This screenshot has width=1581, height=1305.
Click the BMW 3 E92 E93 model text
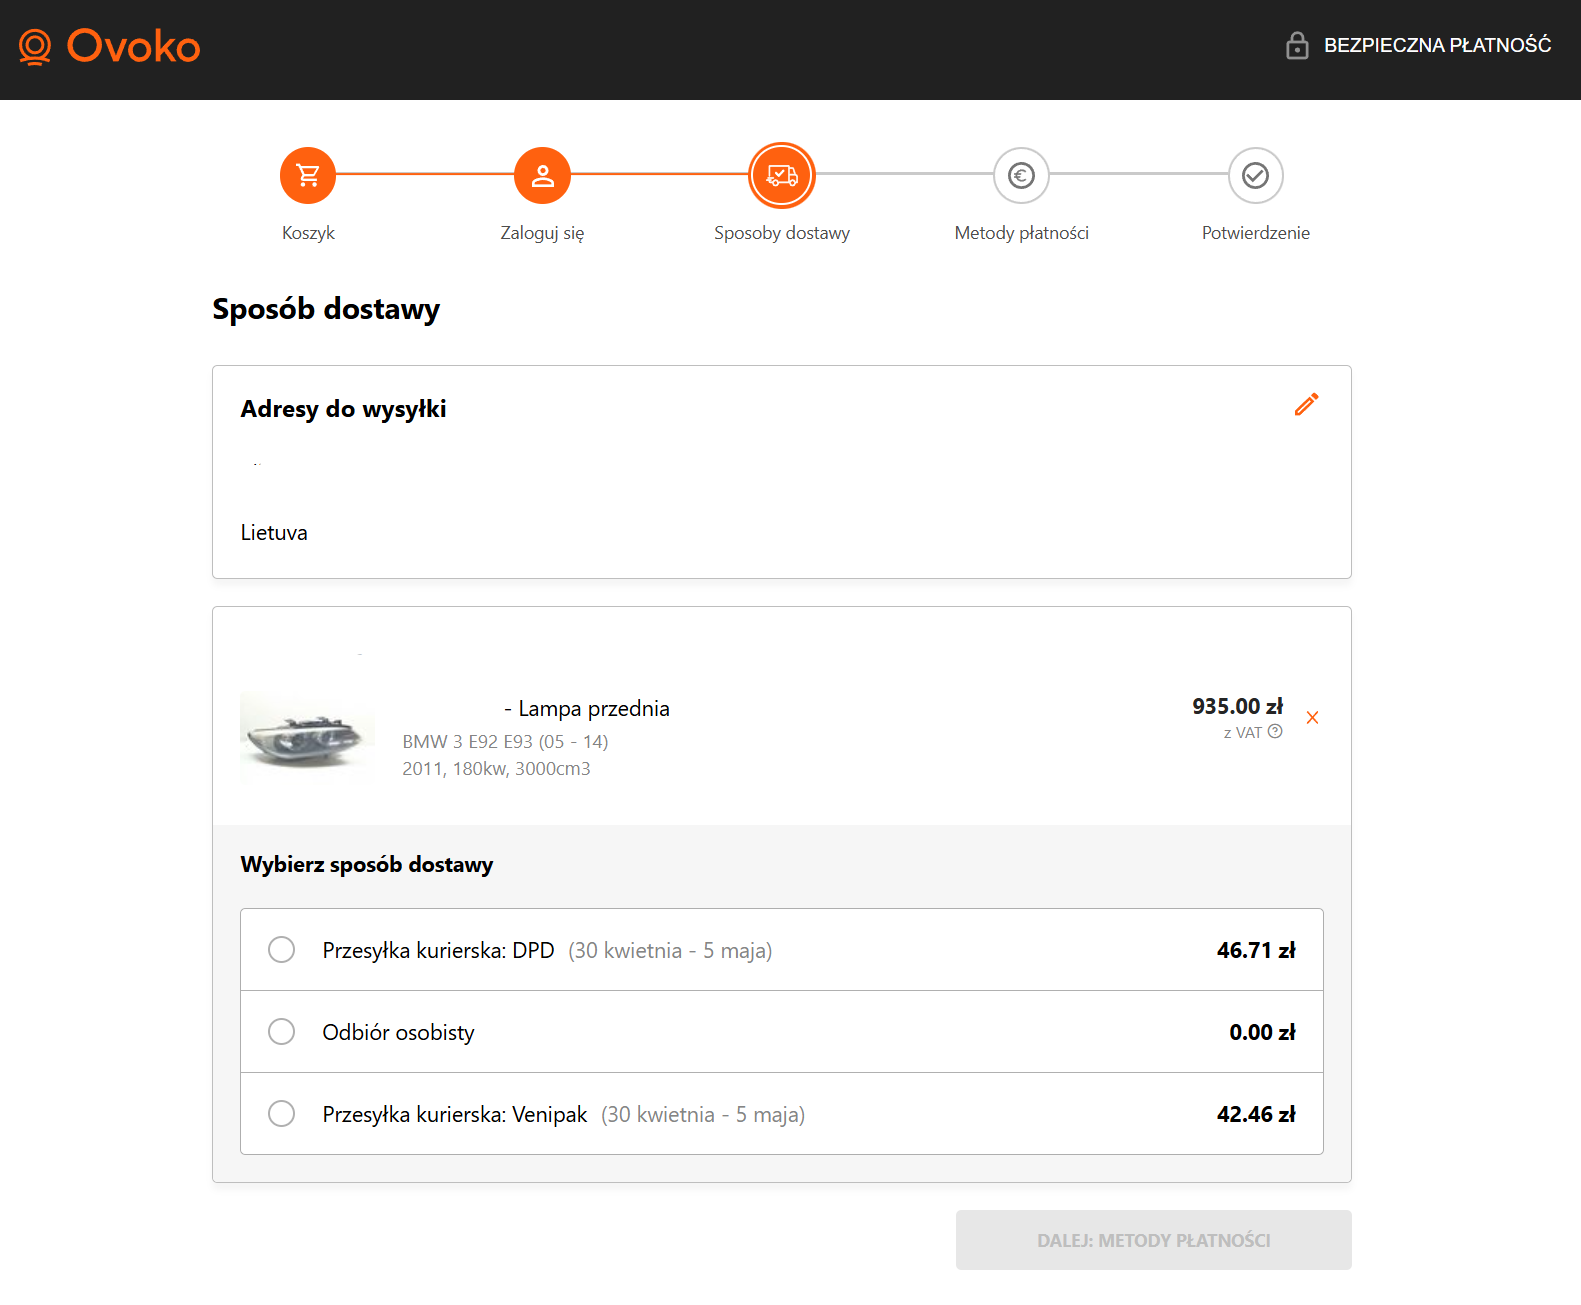point(505,742)
